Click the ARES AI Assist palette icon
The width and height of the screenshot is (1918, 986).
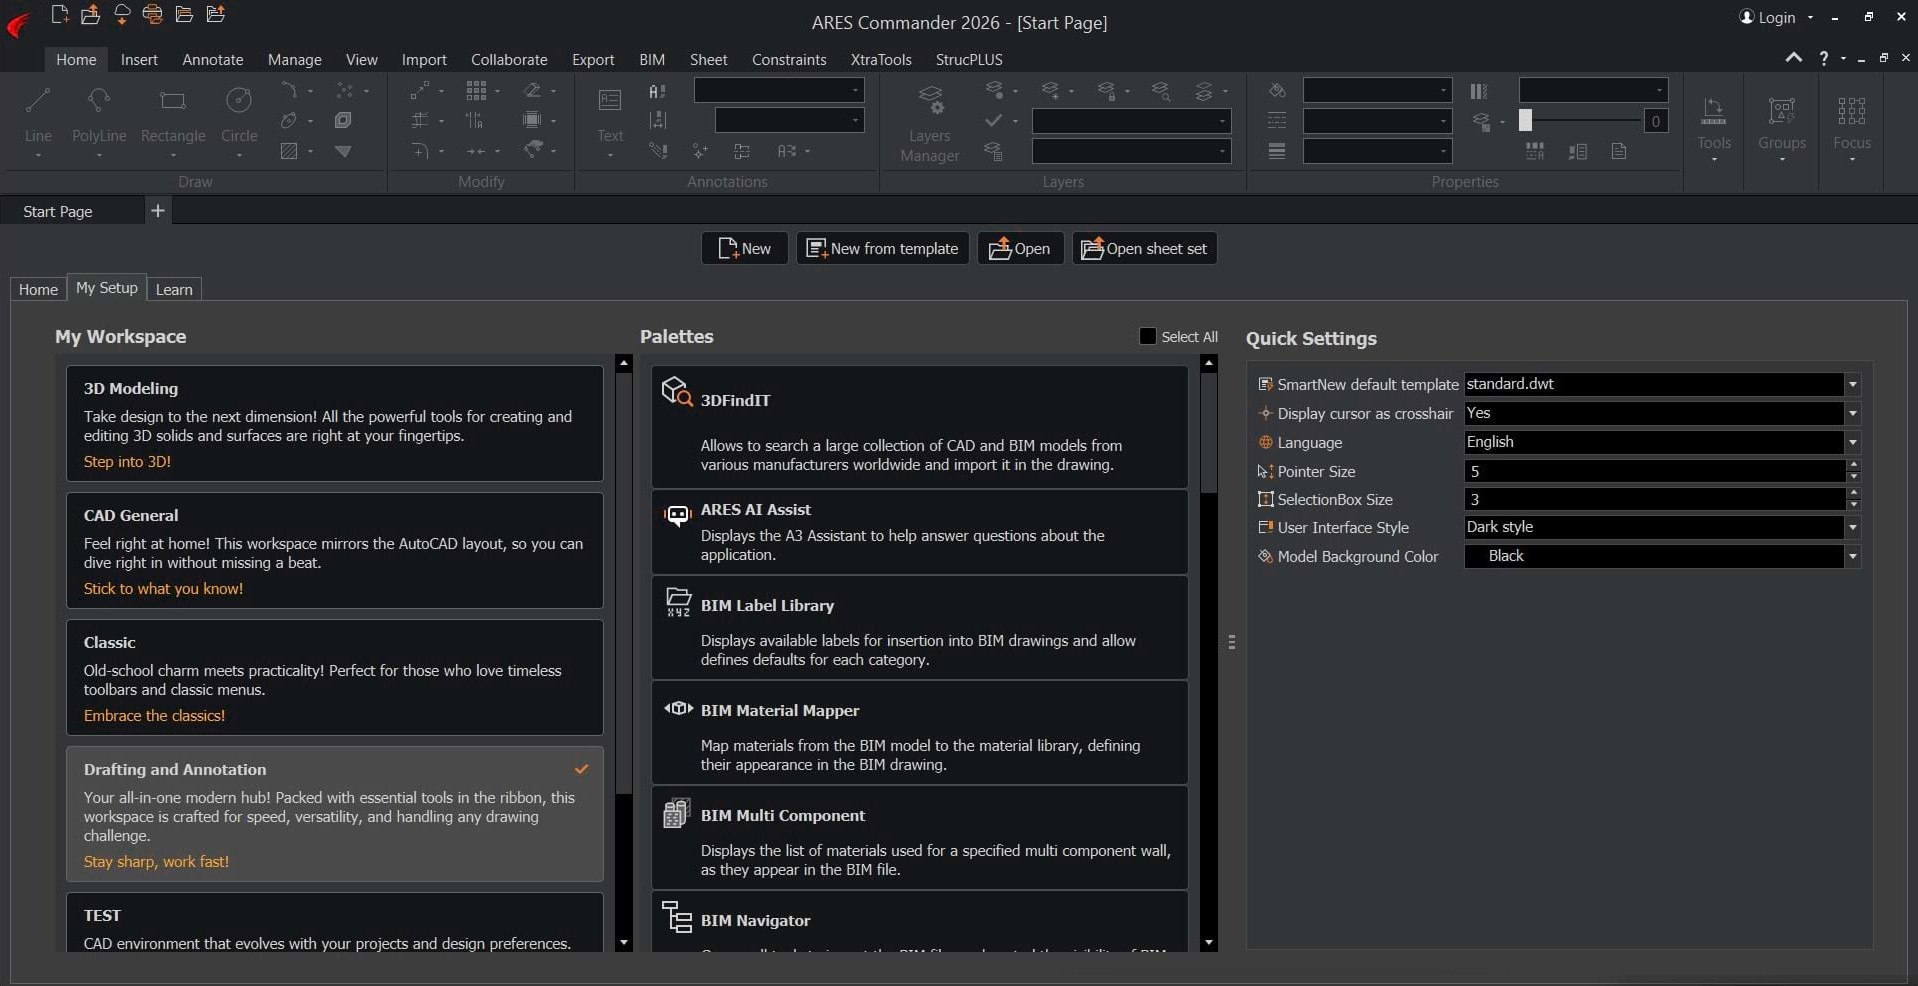tap(678, 514)
